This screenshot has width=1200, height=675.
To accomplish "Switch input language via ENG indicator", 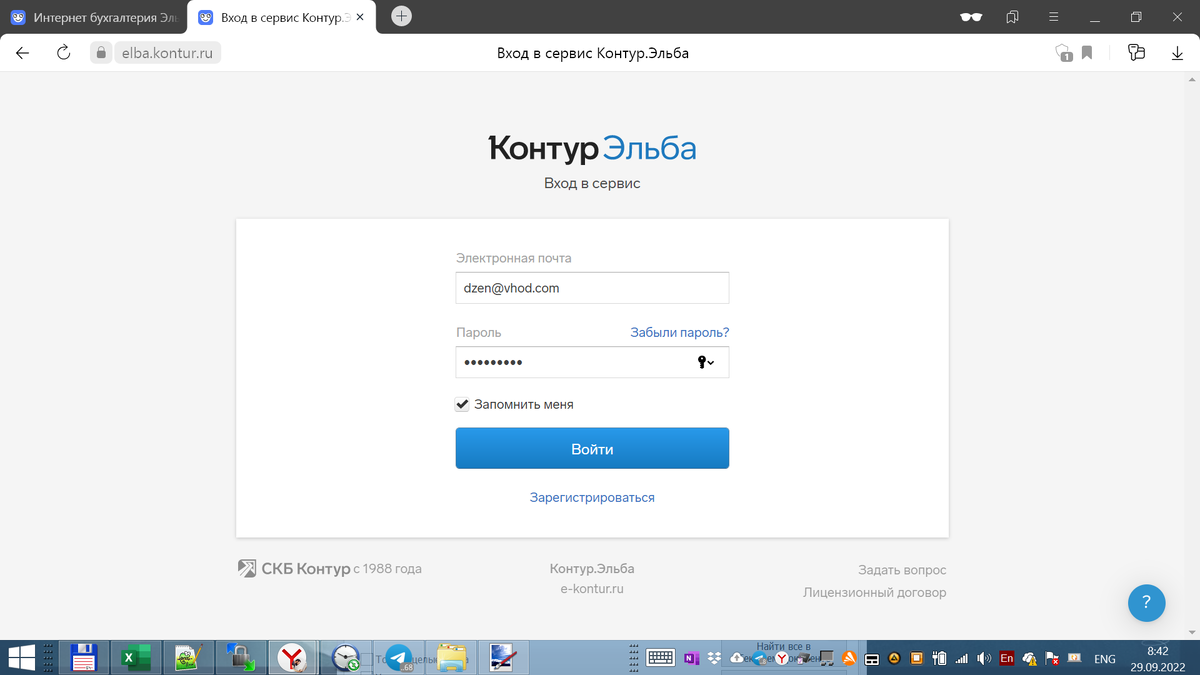I will [x=1105, y=658].
